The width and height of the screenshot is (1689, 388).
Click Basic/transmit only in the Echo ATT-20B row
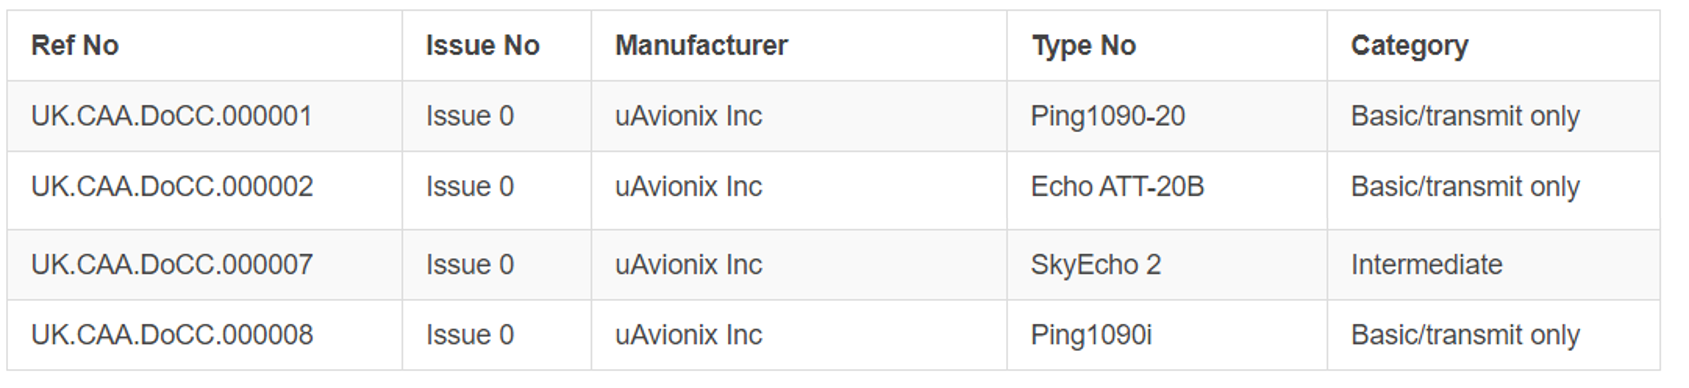pyautogui.click(x=1465, y=187)
